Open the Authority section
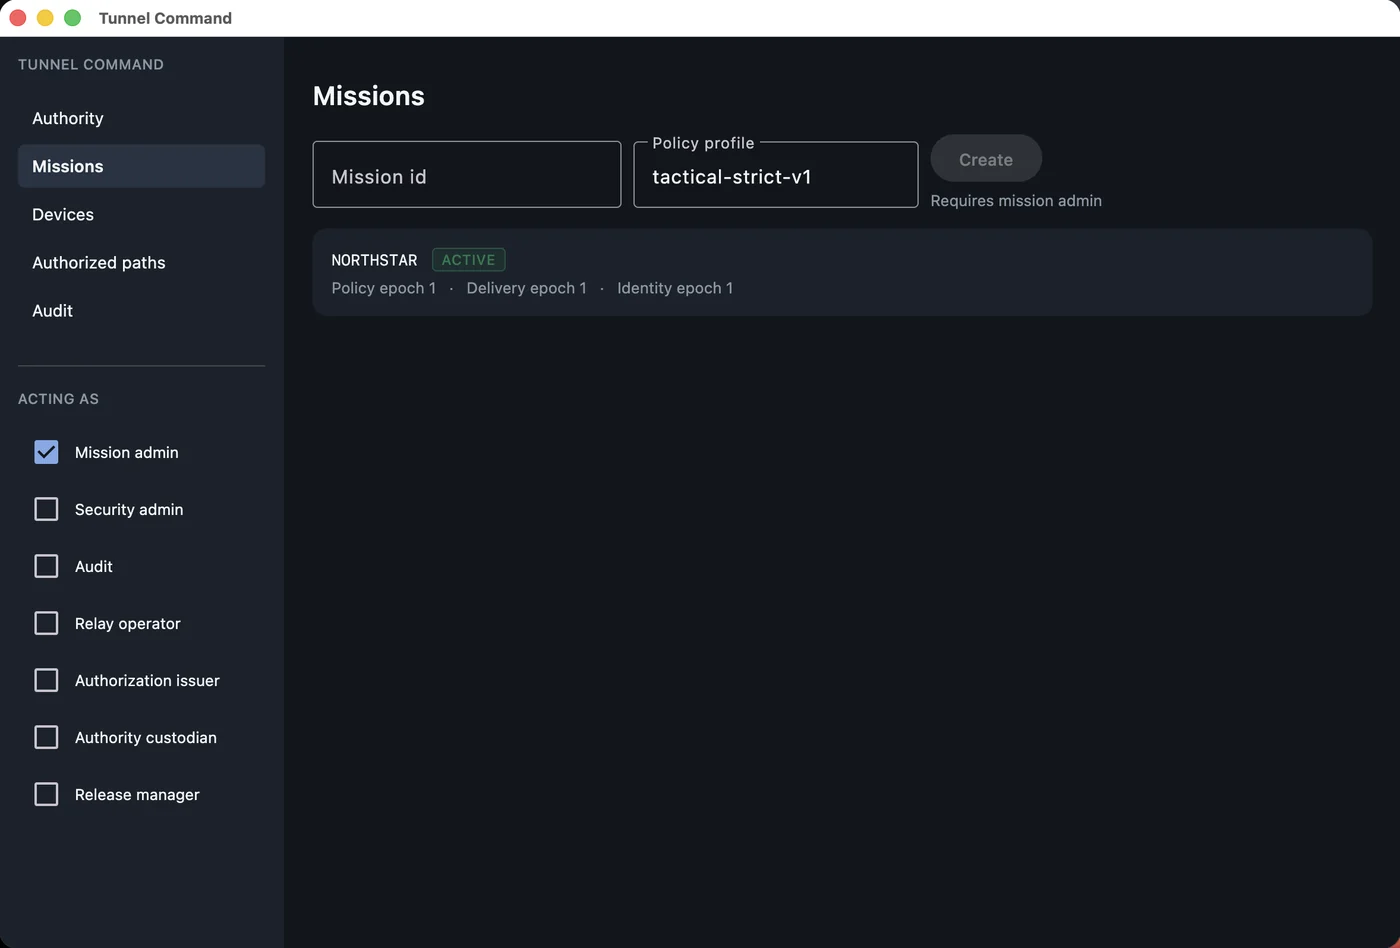The width and height of the screenshot is (1400, 948). [x=141, y=118]
